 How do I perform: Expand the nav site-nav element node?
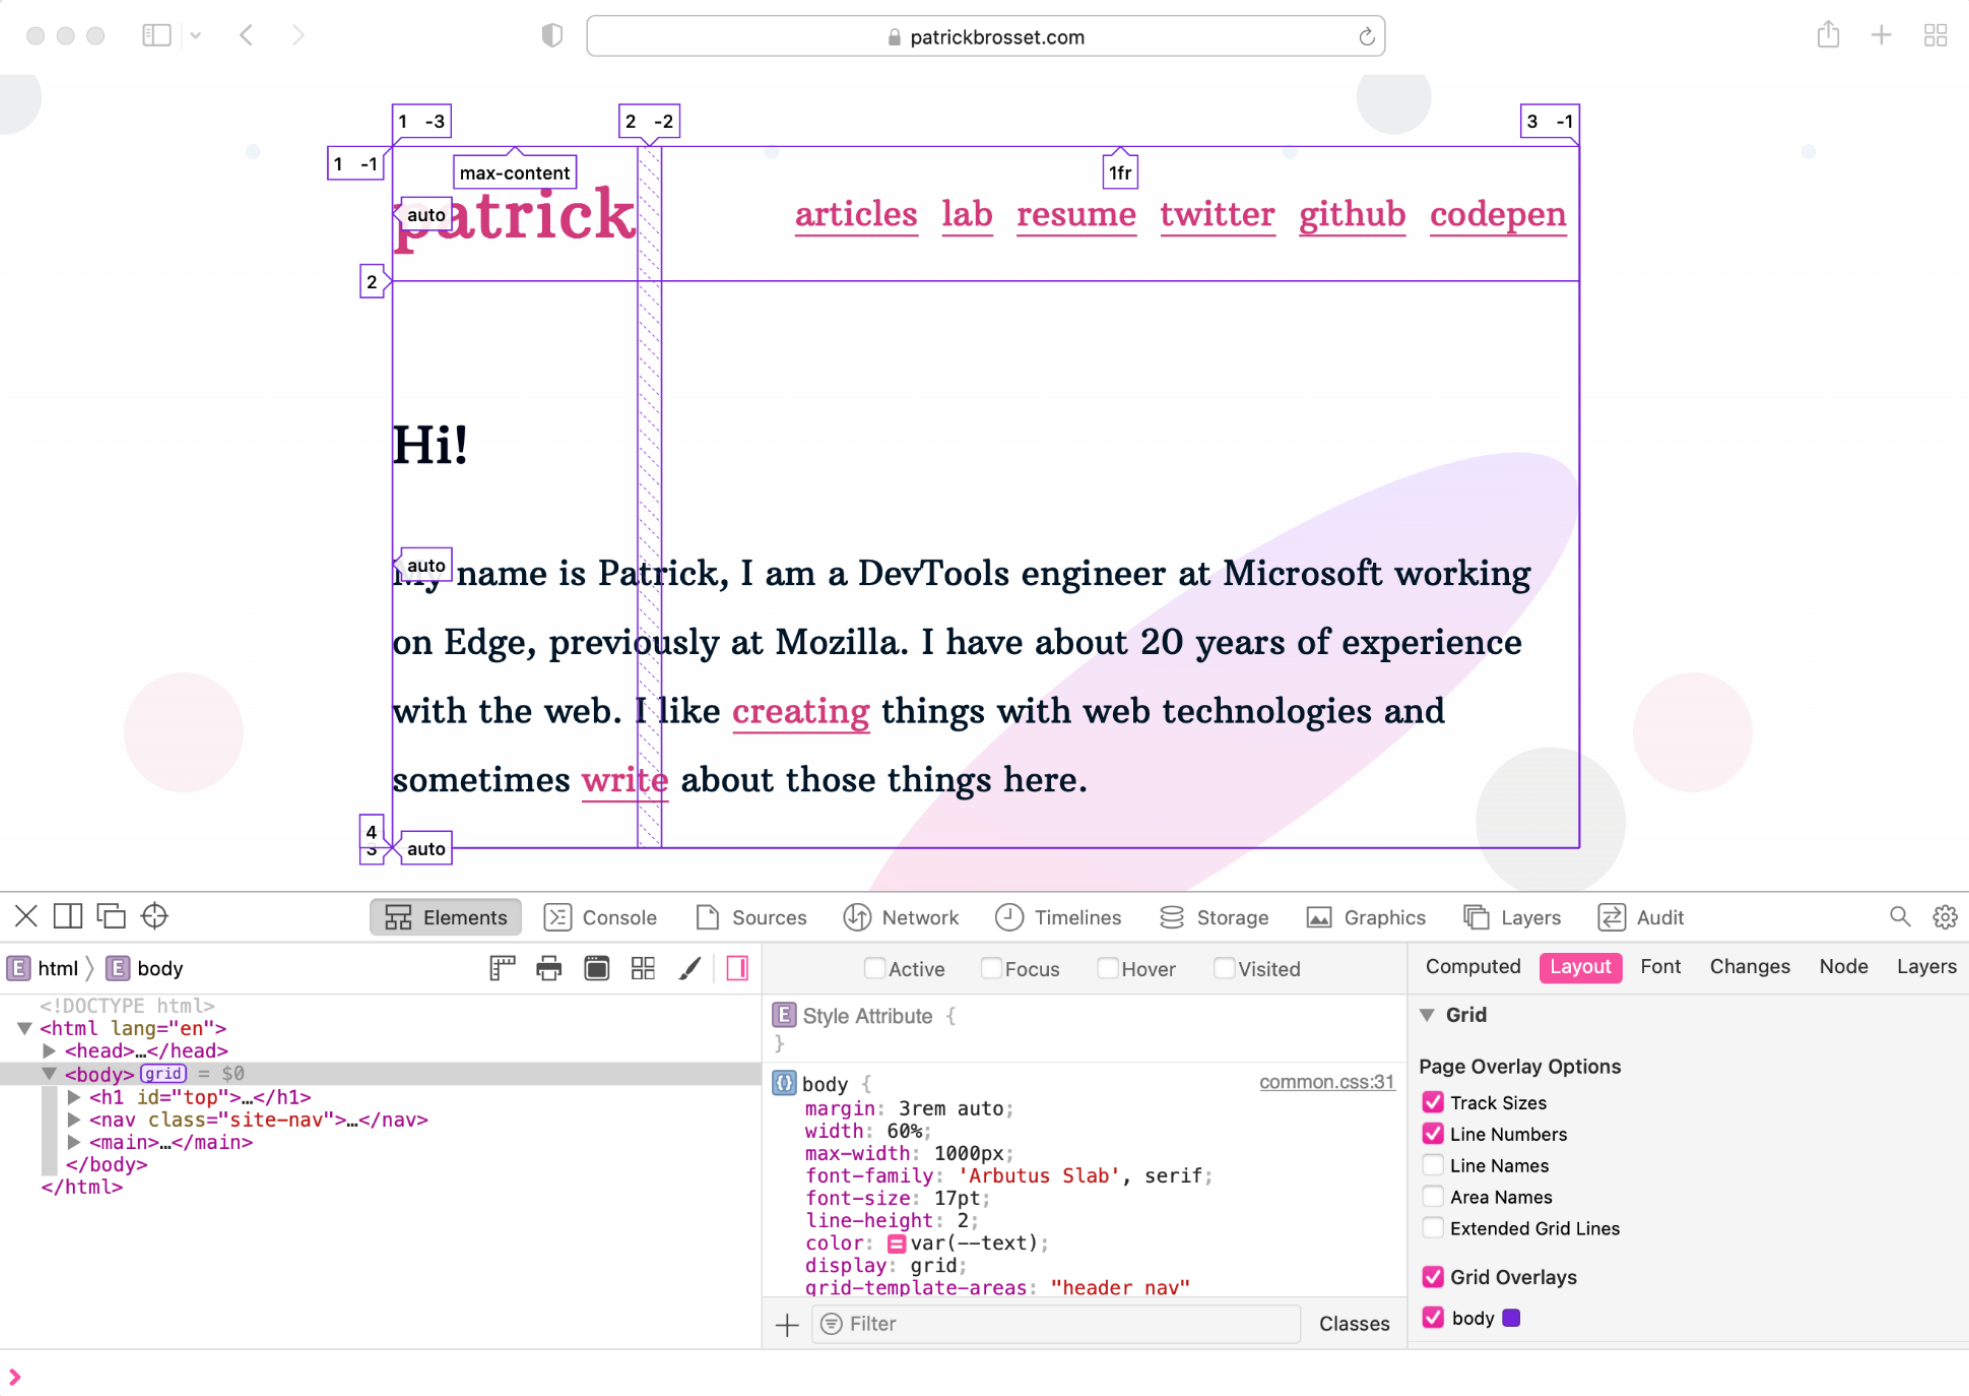[74, 1119]
